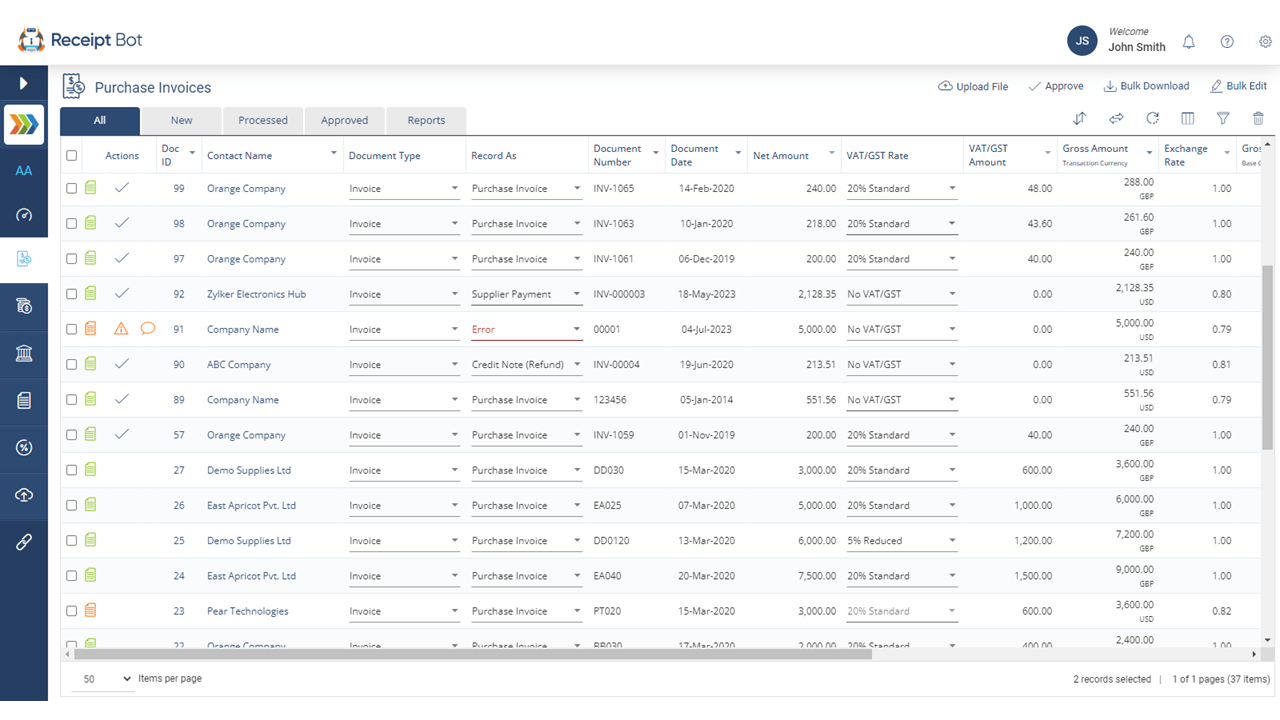Expand the items per page dropdown
The width and height of the screenshot is (1280, 720).
pyautogui.click(x=106, y=679)
